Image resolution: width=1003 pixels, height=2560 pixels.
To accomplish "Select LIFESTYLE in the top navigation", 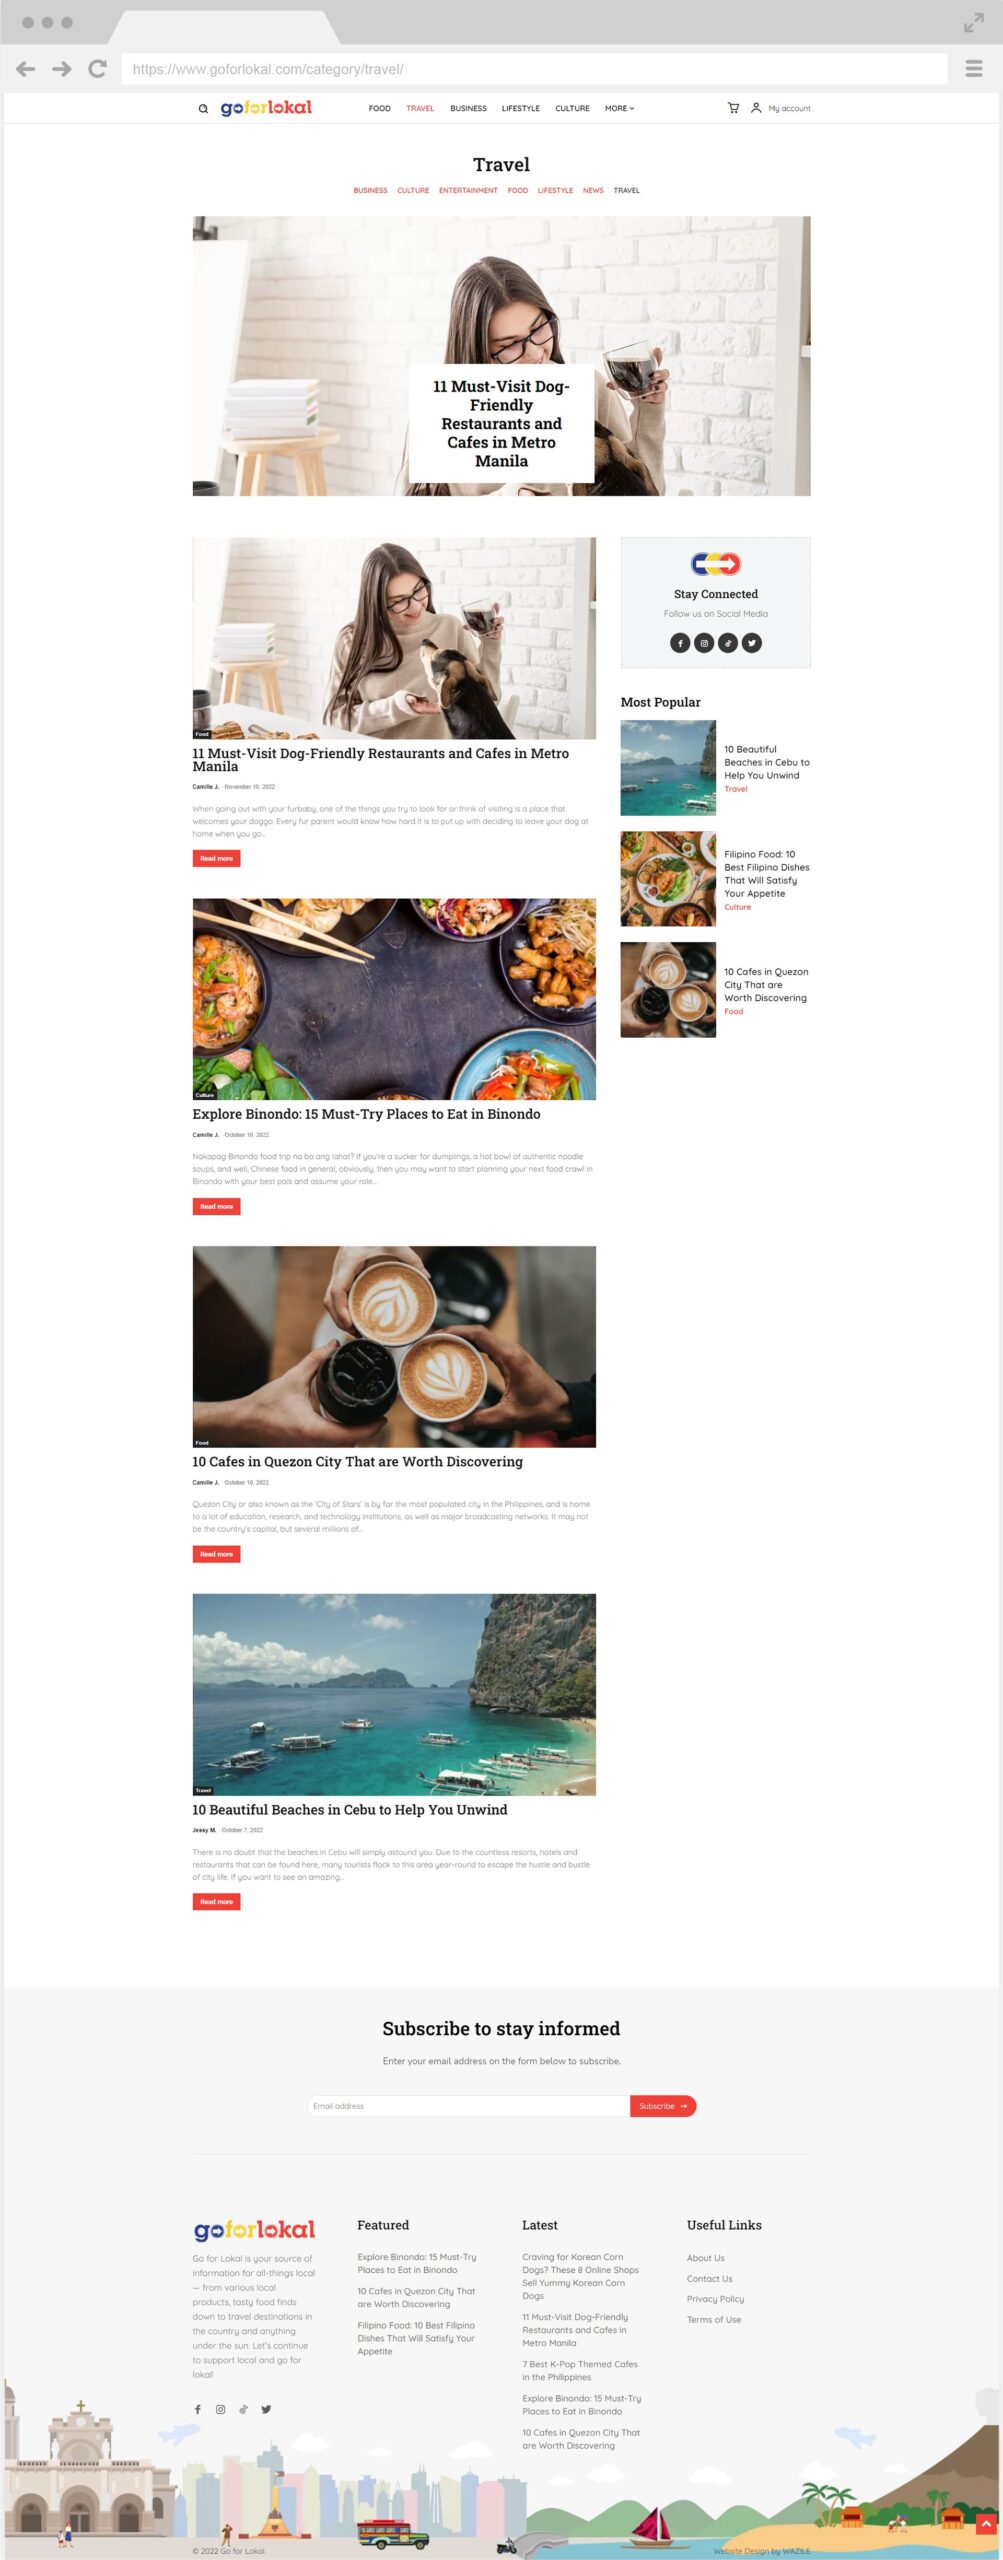I will pyautogui.click(x=520, y=108).
